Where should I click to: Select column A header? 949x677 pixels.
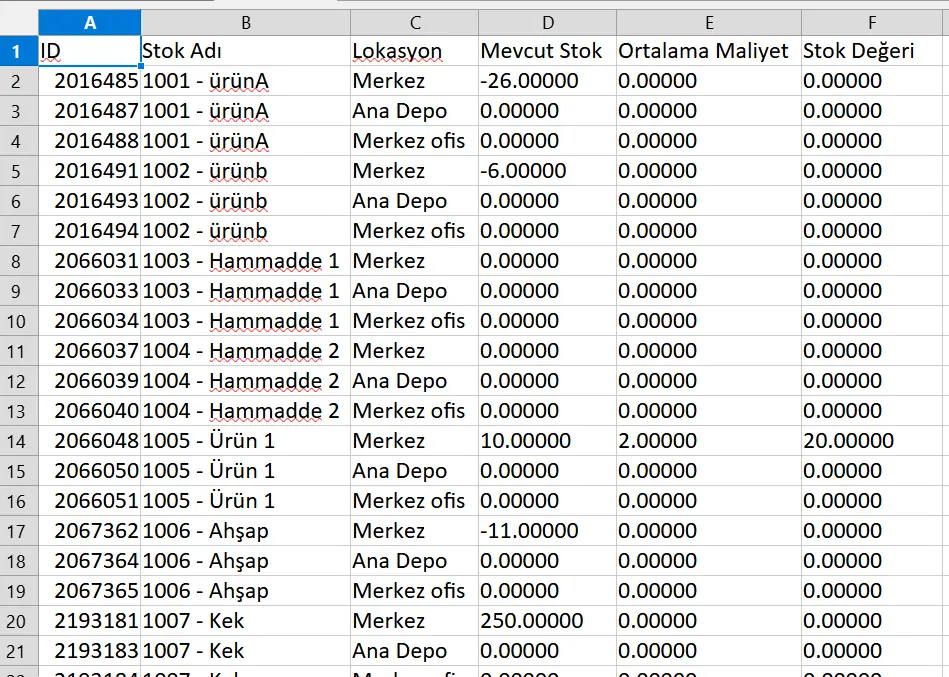click(90, 23)
